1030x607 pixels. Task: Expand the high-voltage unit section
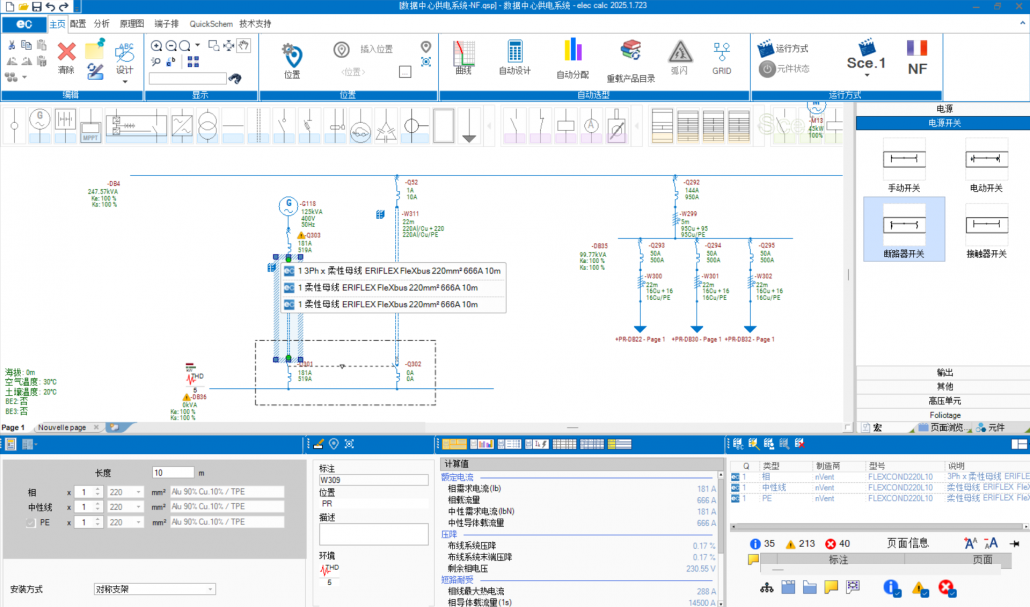click(943, 399)
